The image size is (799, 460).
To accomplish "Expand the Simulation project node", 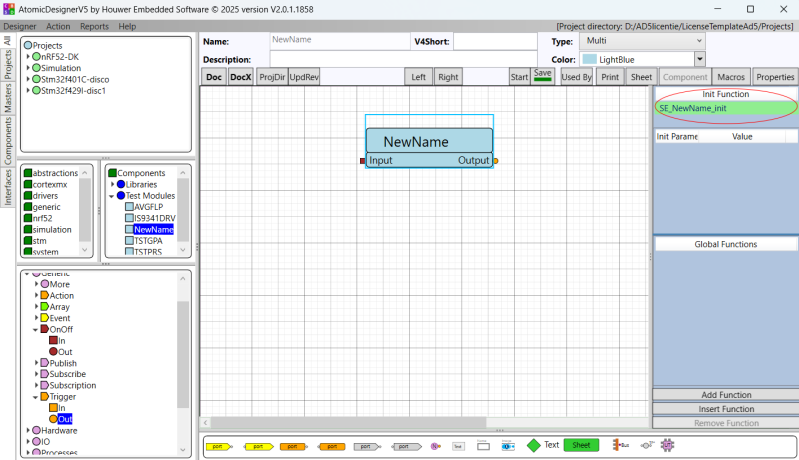I will [30, 68].
